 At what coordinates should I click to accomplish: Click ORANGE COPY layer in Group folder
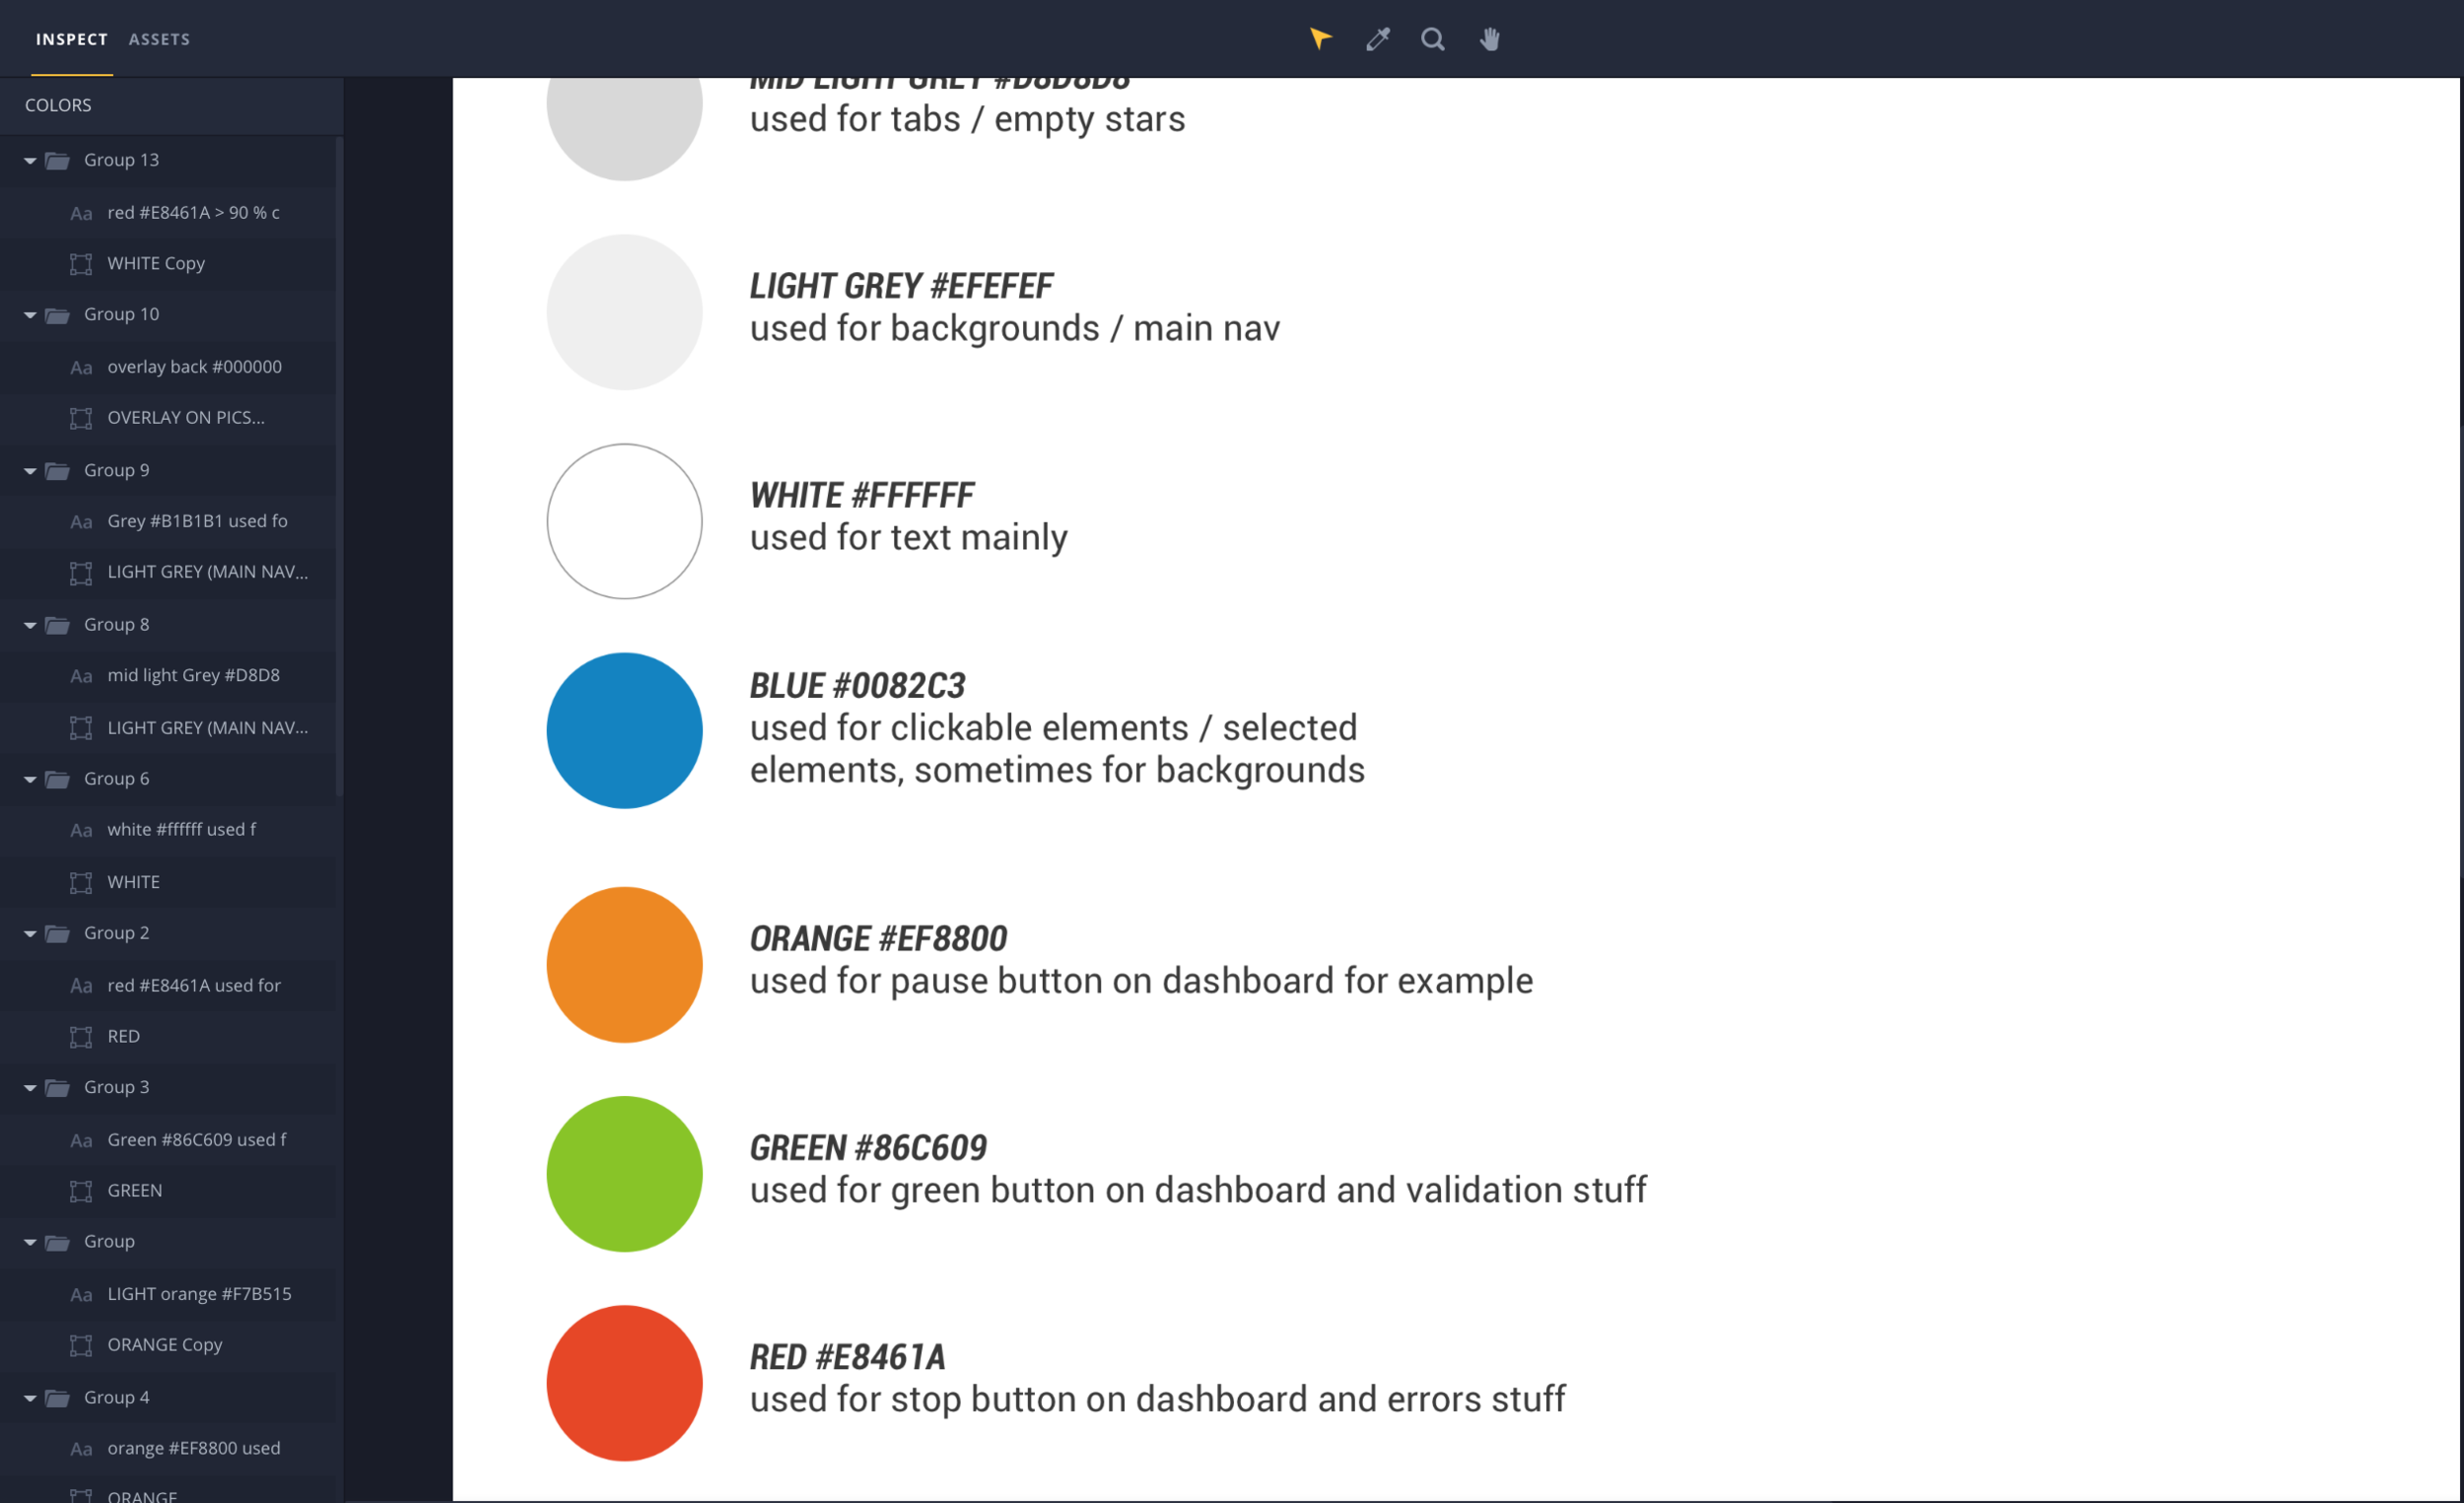pyautogui.click(x=164, y=1342)
